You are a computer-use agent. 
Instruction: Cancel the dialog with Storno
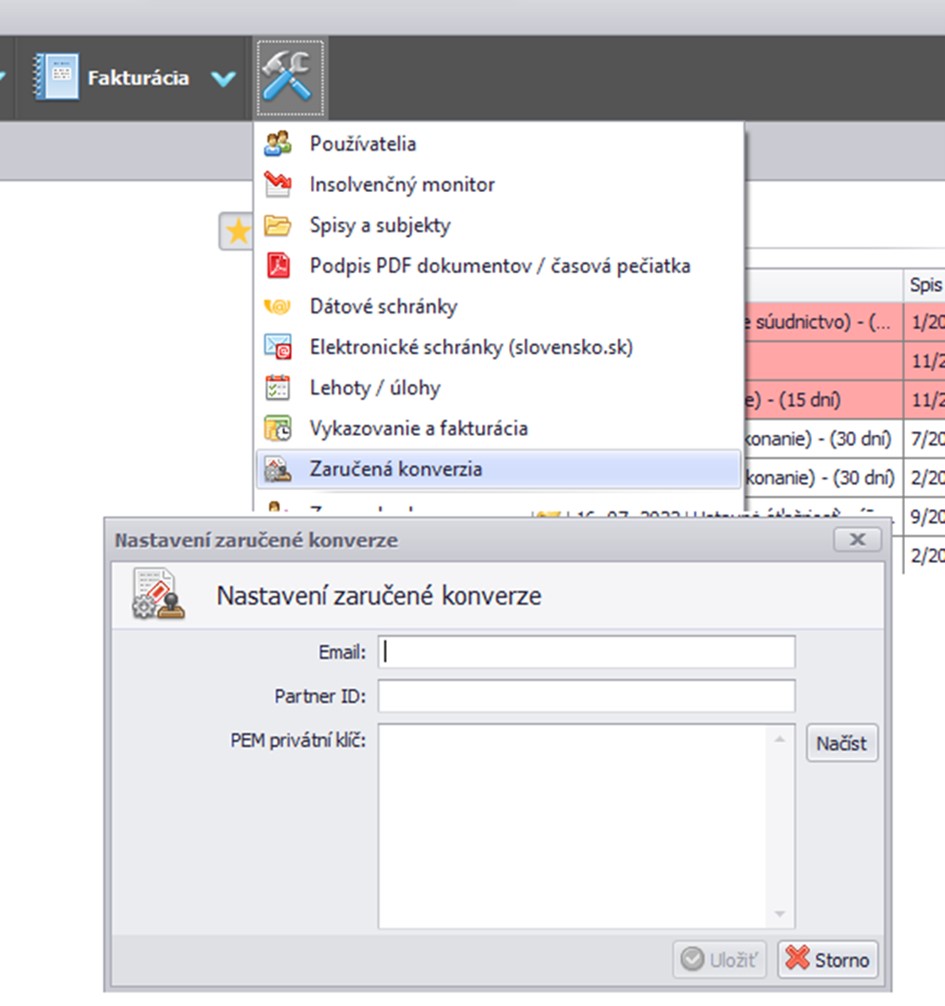[828, 961]
